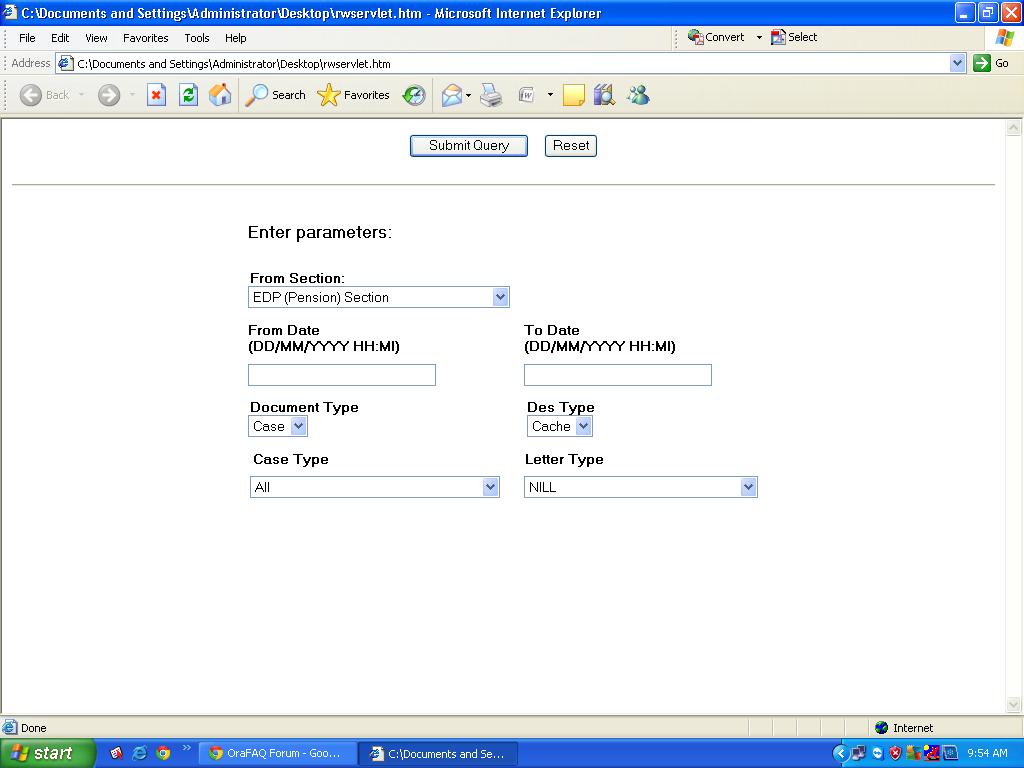Image resolution: width=1024 pixels, height=768 pixels.
Task: Open the Research toolbar icon
Action: pyautogui.click(x=603, y=95)
